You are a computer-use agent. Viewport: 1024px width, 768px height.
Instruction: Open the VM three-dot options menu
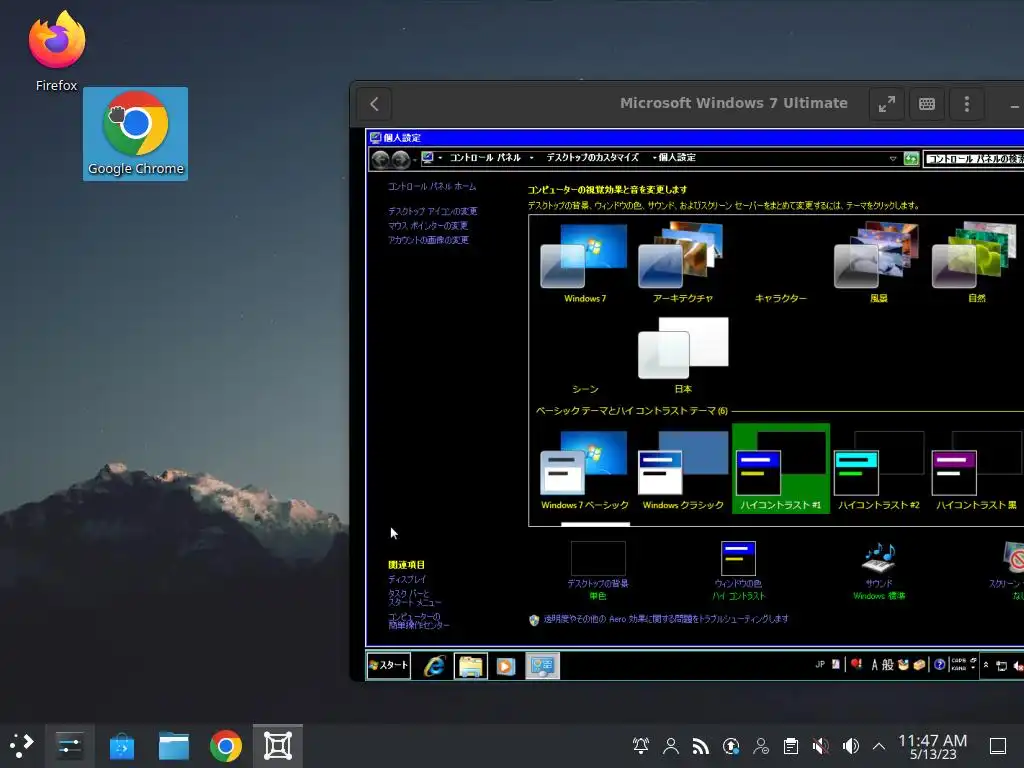[x=967, y=104]
